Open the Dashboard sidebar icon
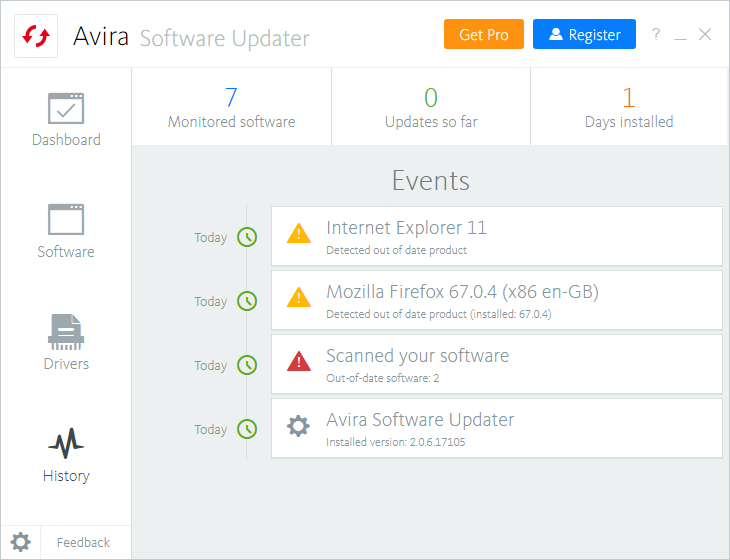The image size is (730, 560). pos(66,109)
